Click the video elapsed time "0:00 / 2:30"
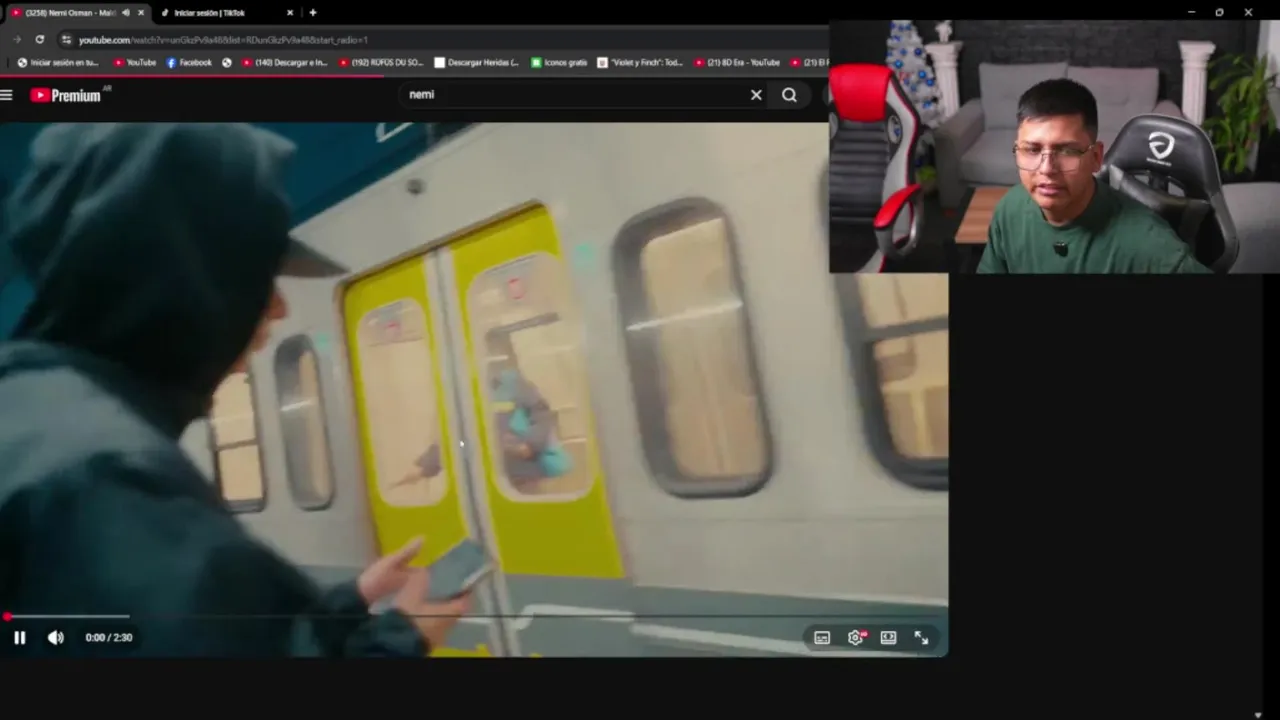This screenshot has height=720, width=1280. click(109, 637)
